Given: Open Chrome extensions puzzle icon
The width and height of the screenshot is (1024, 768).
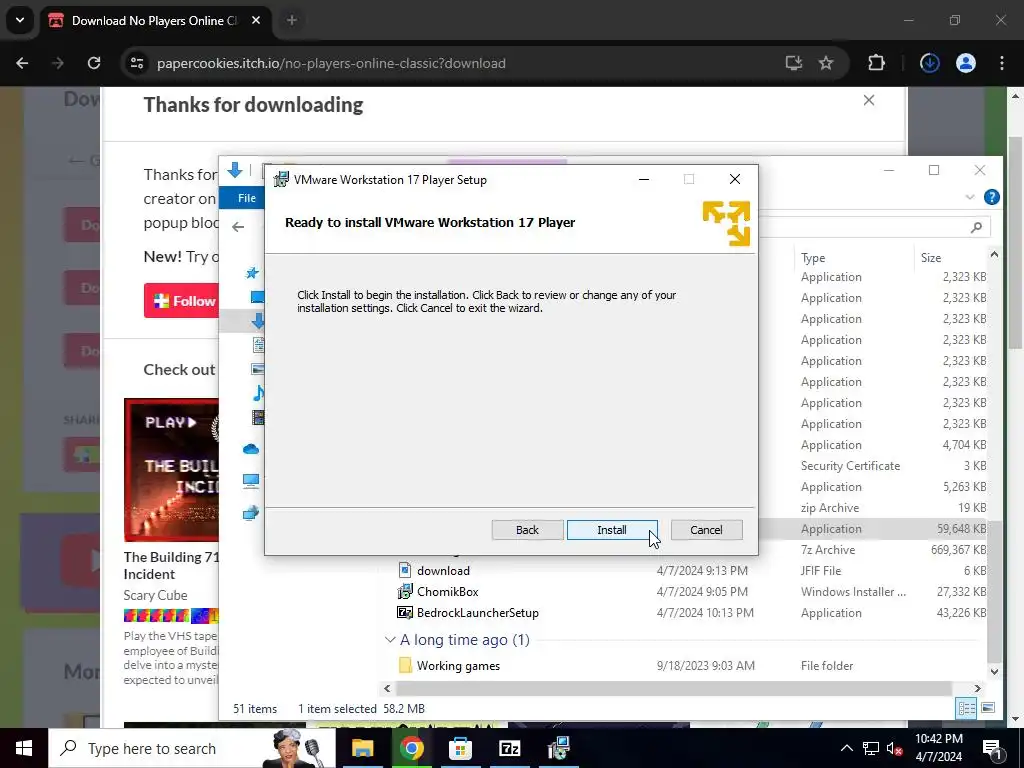Looking at the screenshot, I should (x=876, y=63).
